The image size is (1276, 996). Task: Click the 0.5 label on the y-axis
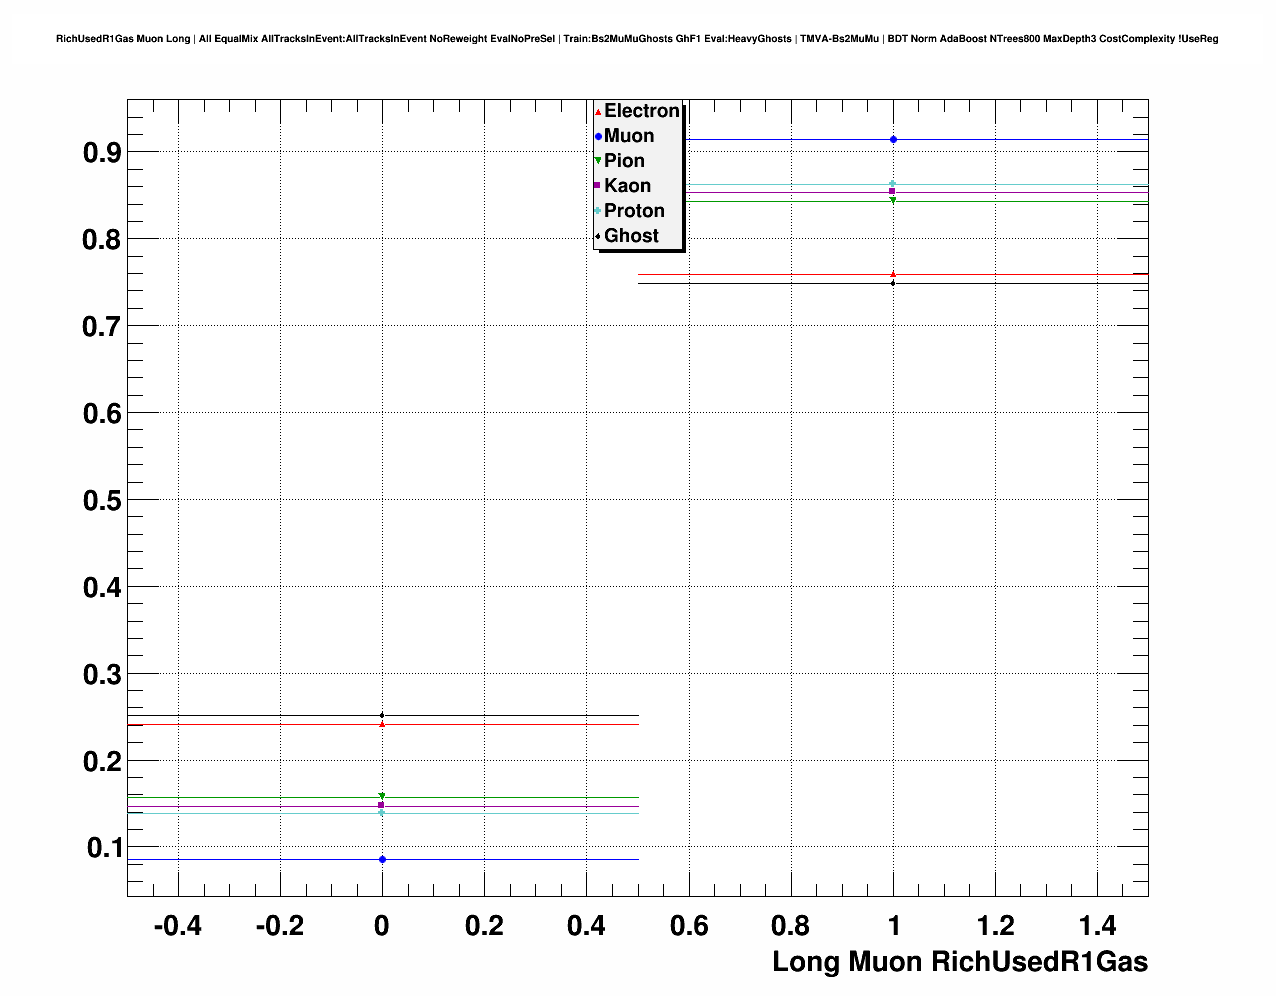tap(103, 500)
